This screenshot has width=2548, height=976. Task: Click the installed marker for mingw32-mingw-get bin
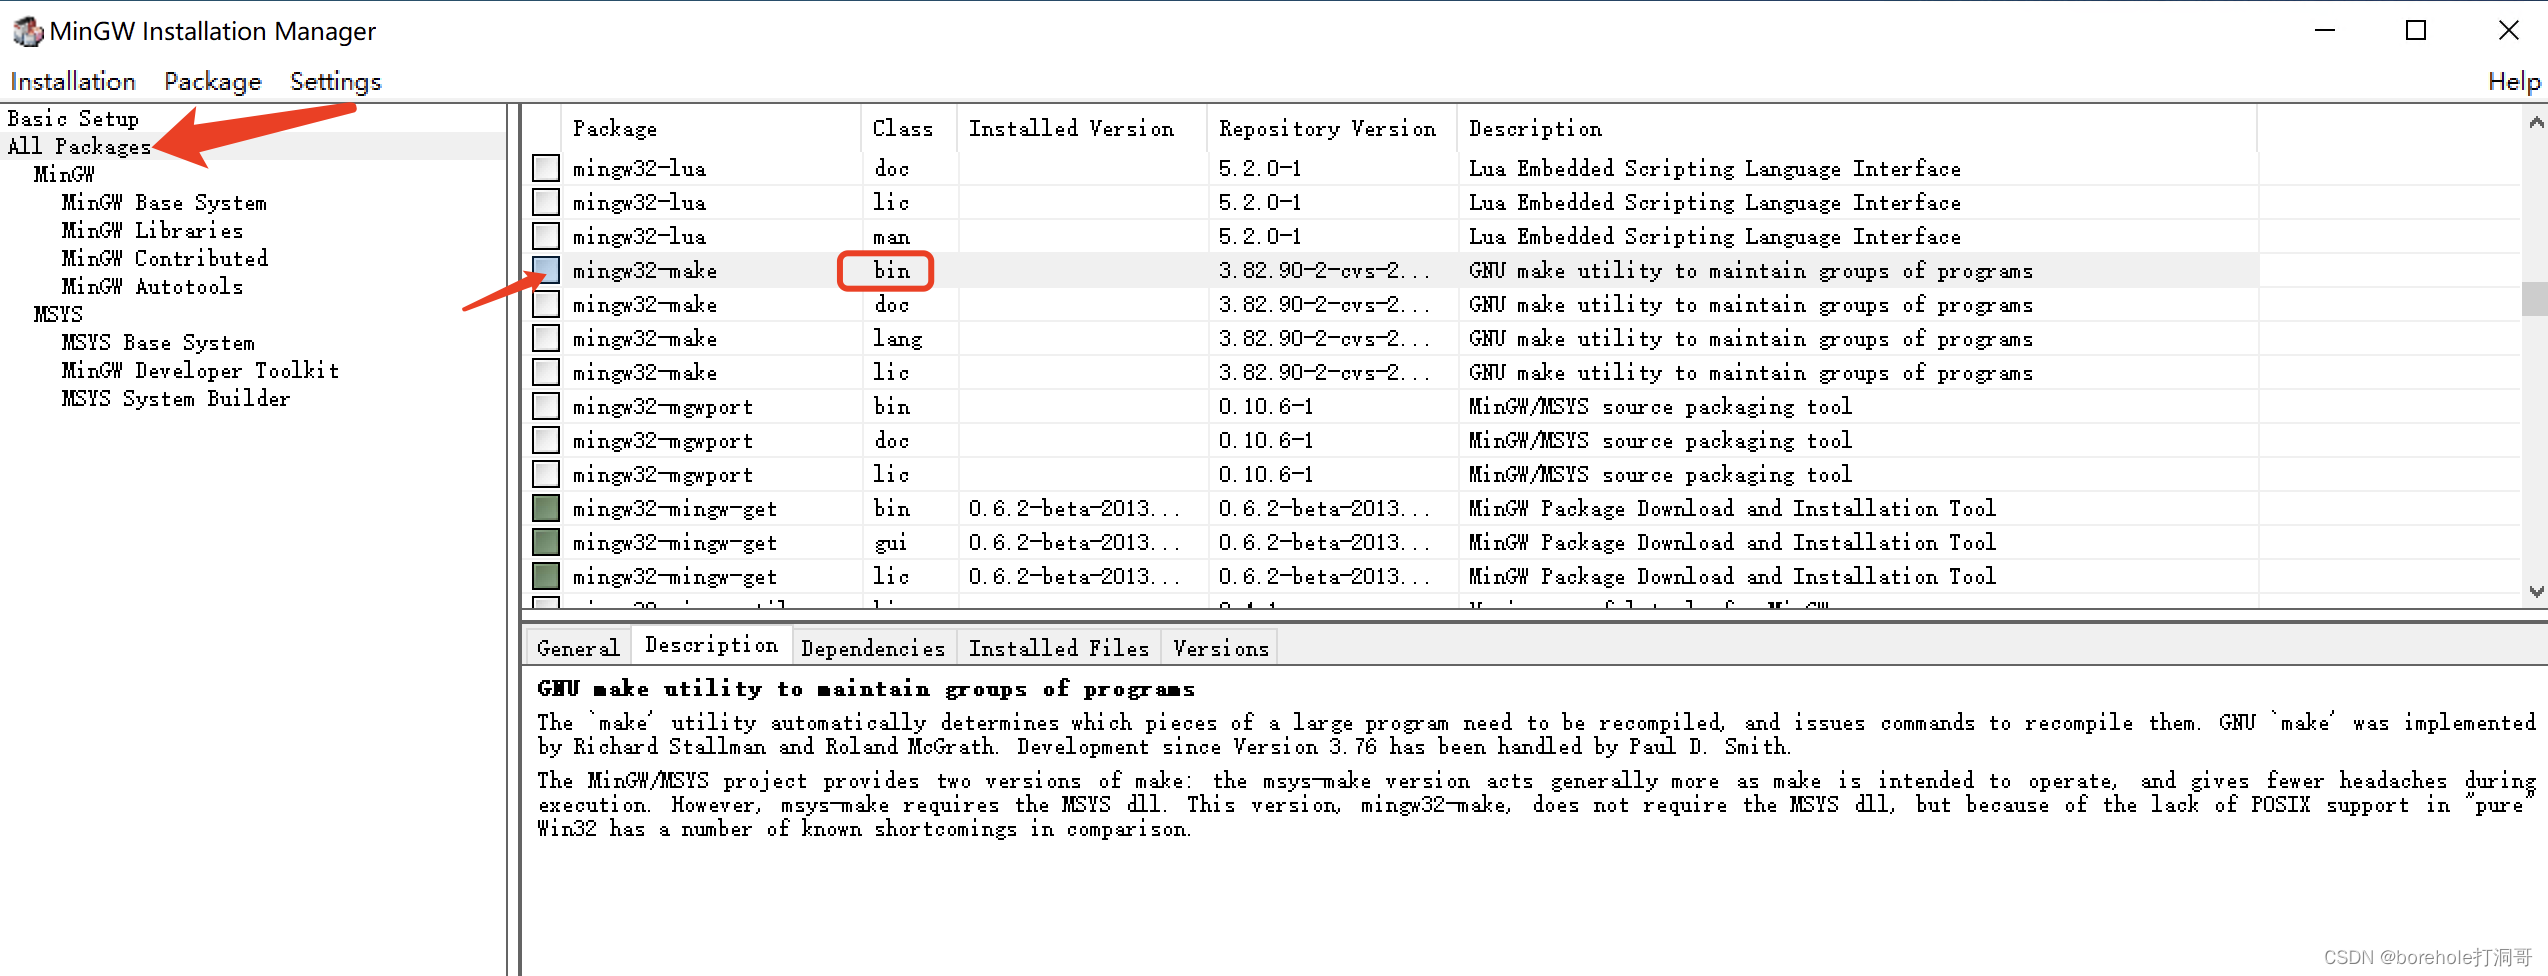tap(546, 509)
